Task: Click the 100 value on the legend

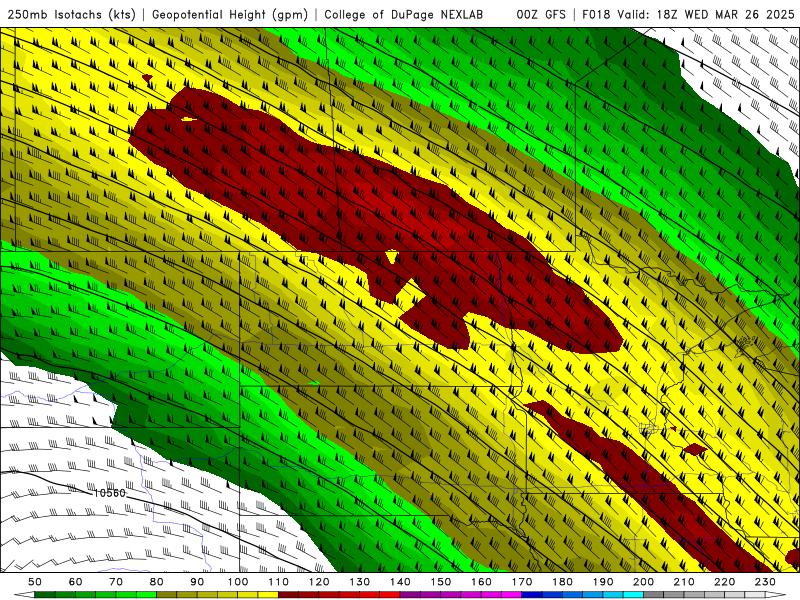Action: 238,582
